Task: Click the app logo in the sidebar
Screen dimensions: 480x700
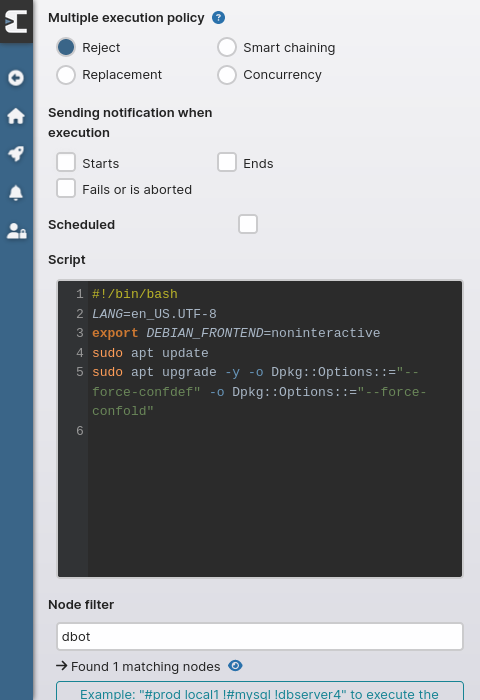Action: click(x=16, y=21)
